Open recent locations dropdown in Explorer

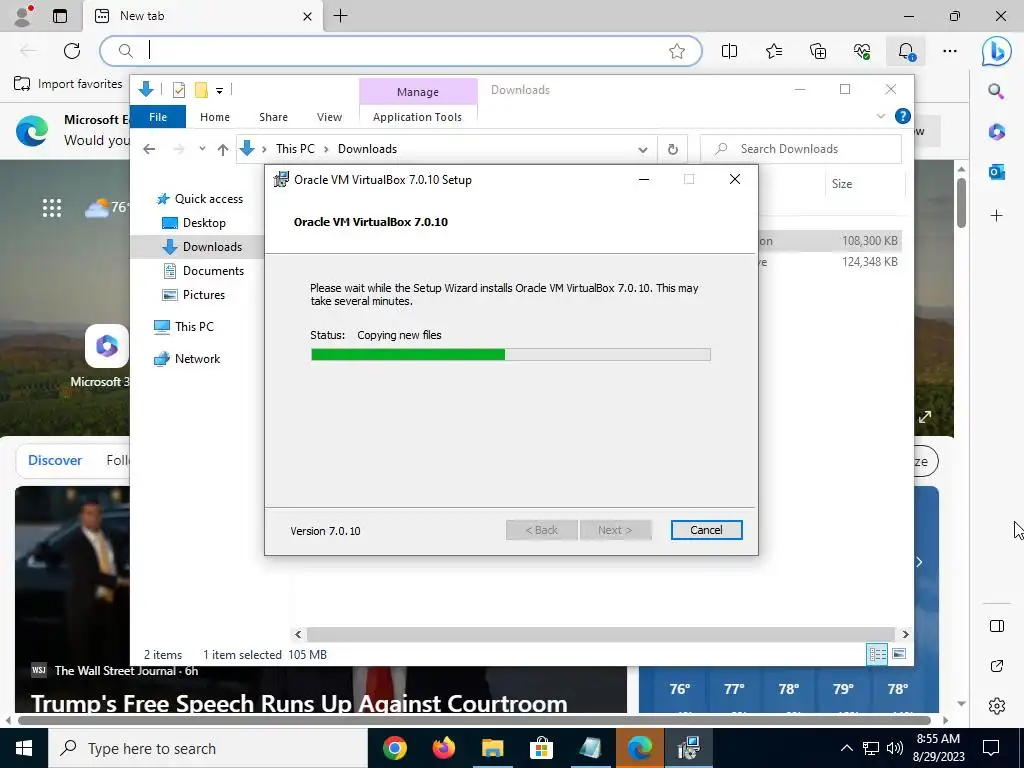click(x=202, y=149)
